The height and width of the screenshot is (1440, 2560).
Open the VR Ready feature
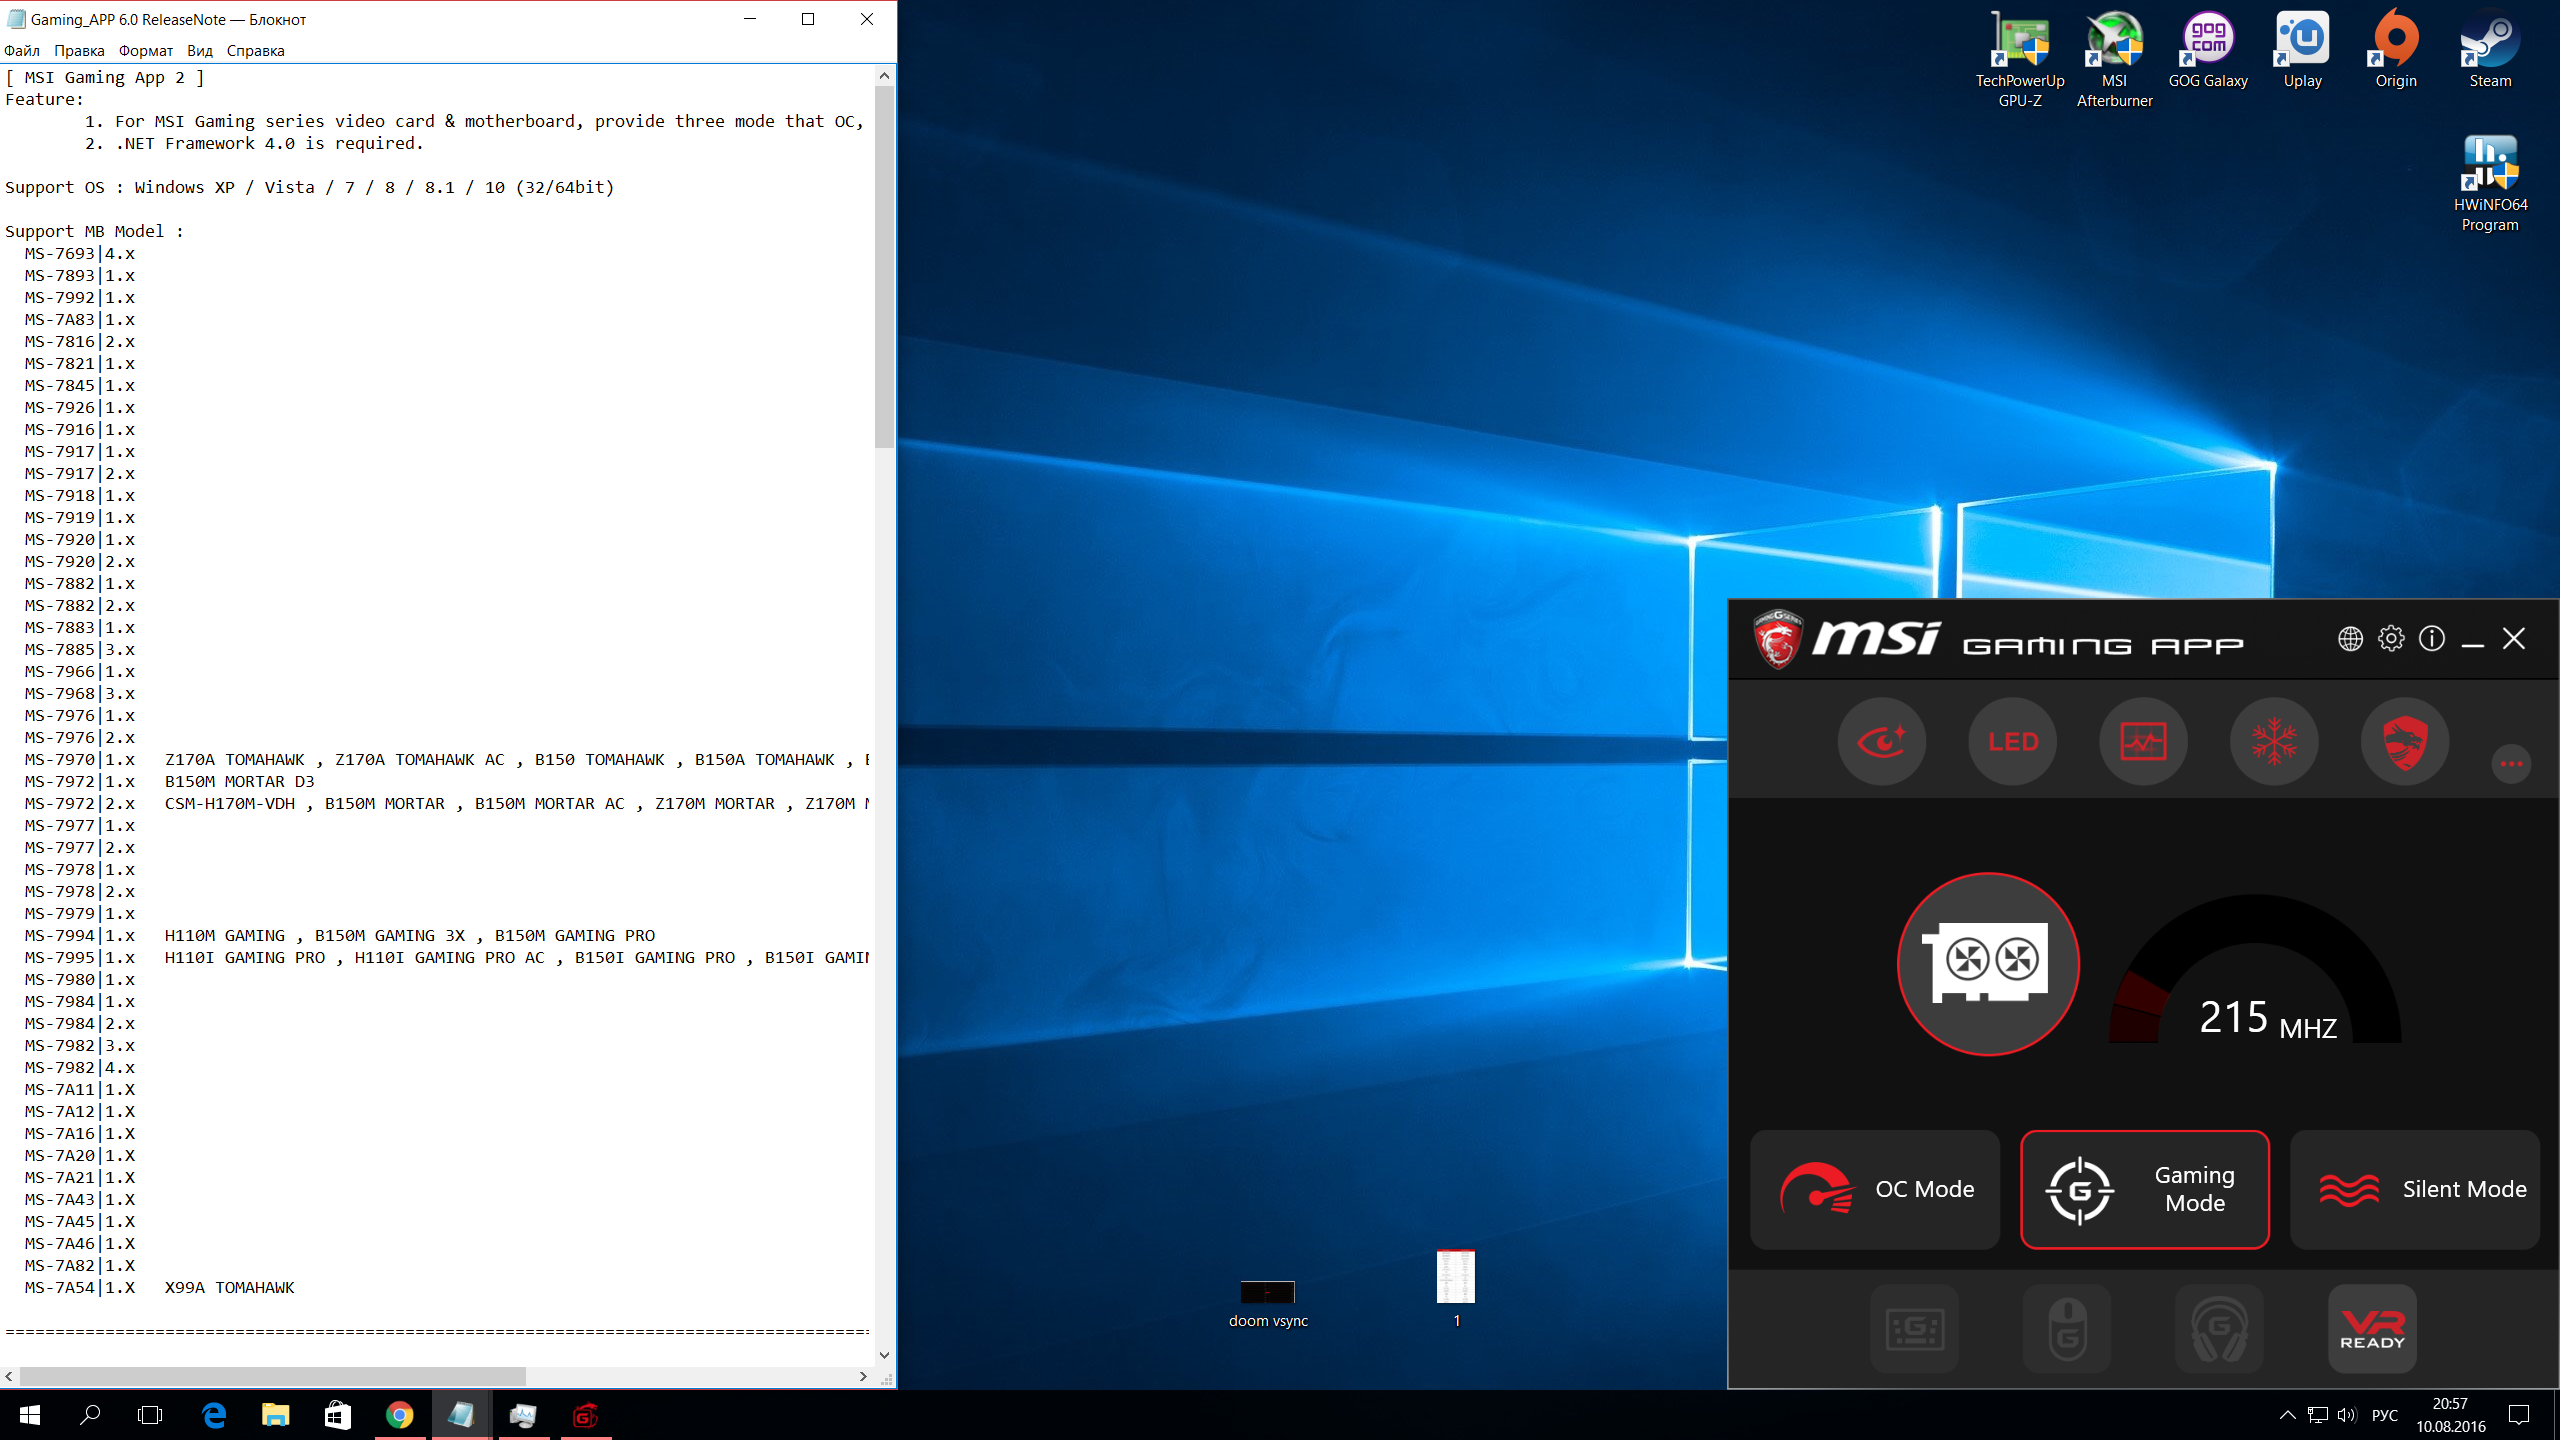click(x=2372, y=1329)
